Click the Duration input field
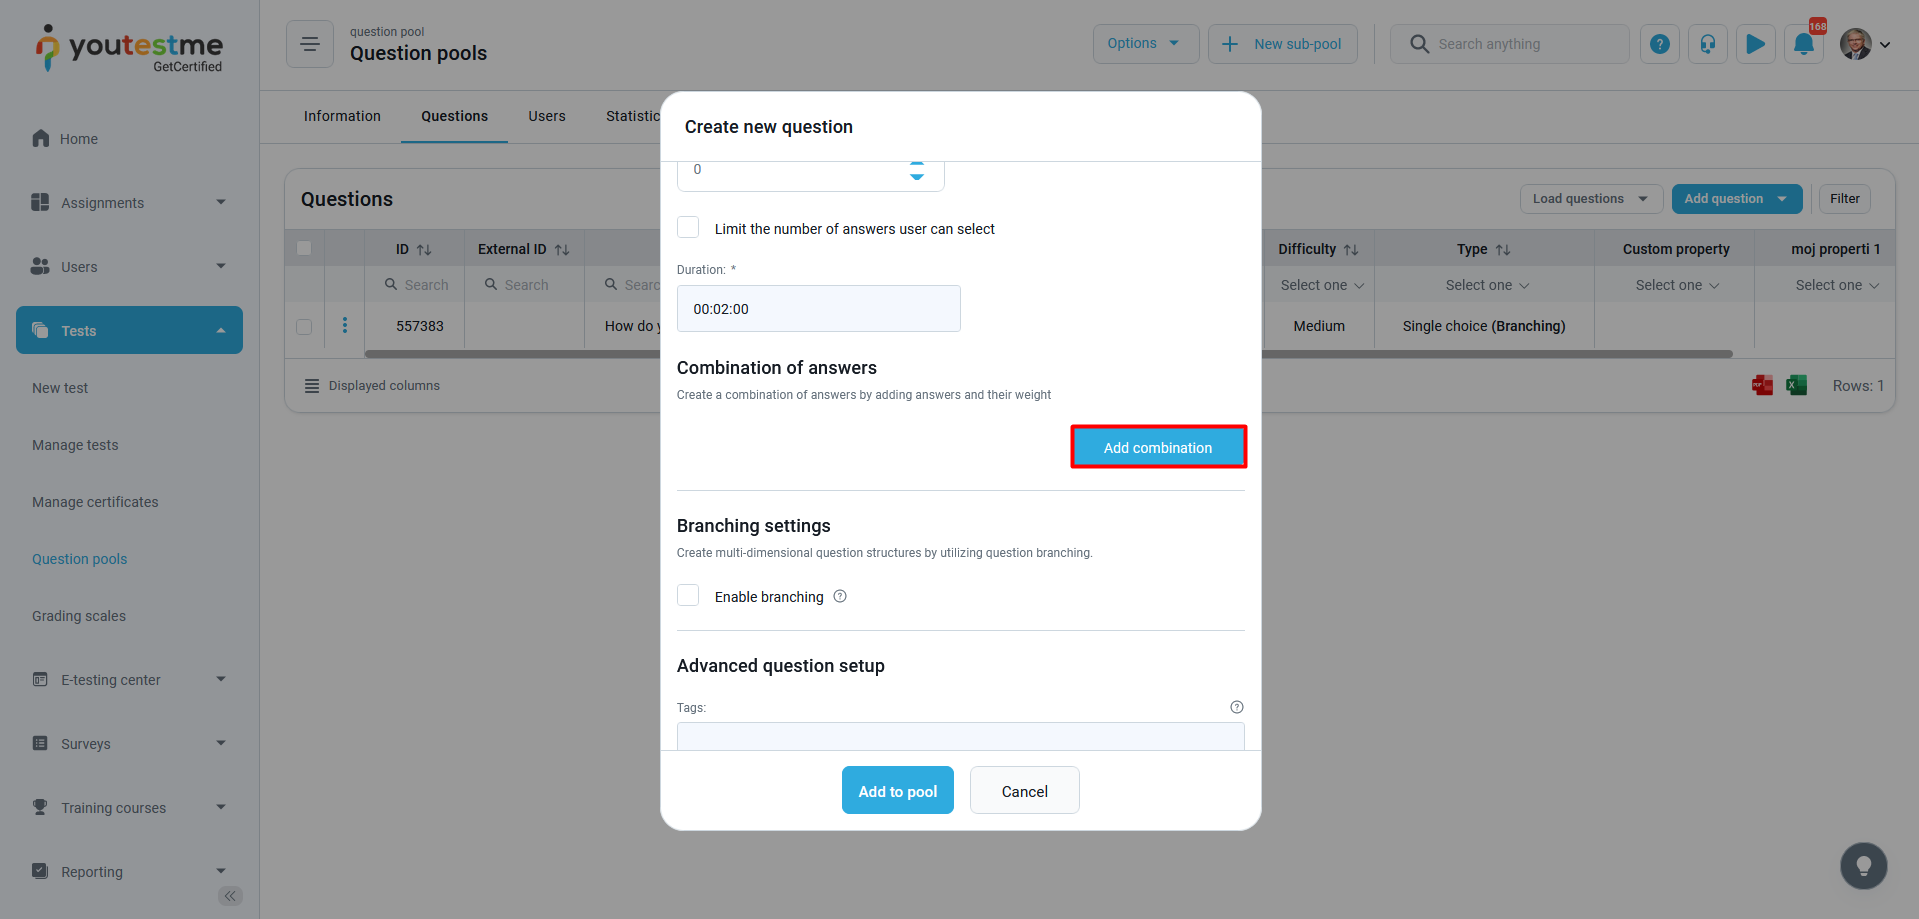This screenshot has width=1919, height=919. [818, 309]
